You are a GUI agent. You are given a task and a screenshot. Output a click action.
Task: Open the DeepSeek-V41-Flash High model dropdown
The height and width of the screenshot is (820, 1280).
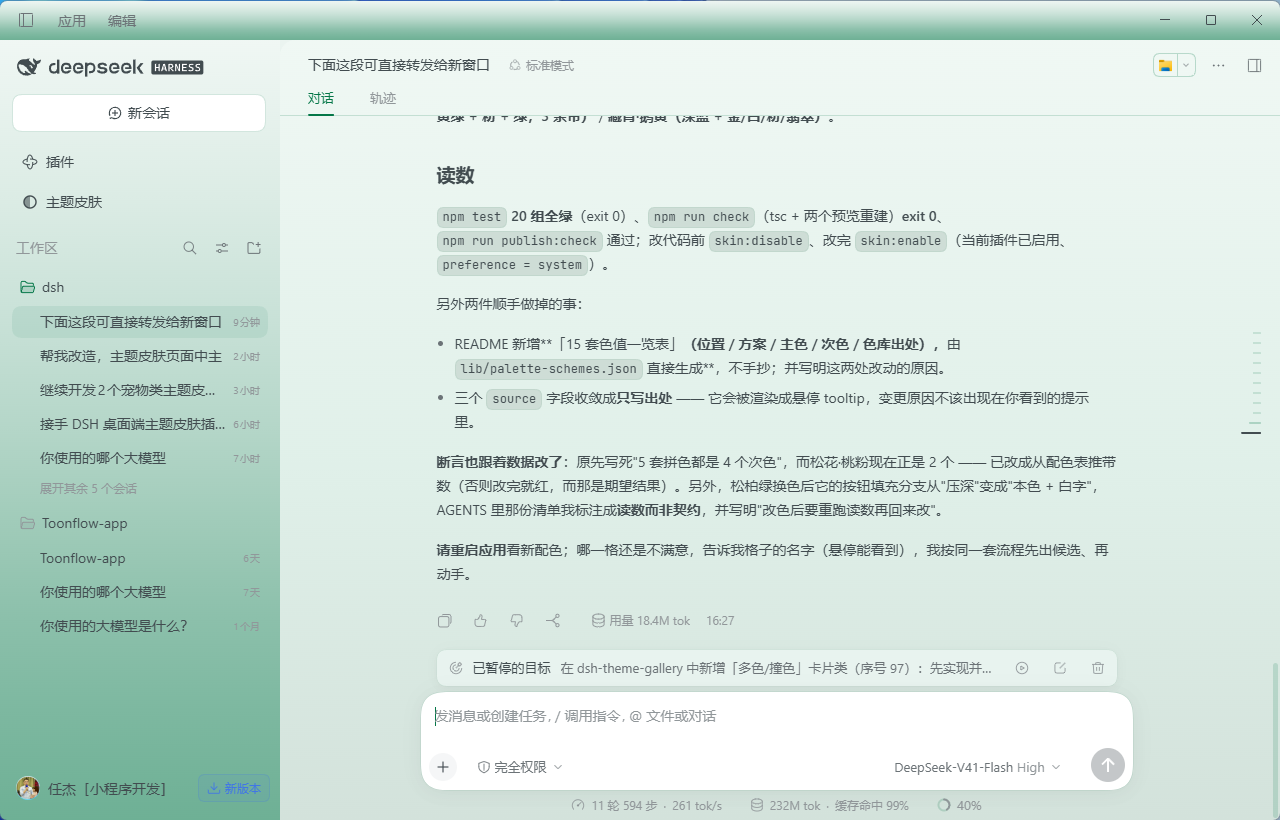[x=977, y=767]
